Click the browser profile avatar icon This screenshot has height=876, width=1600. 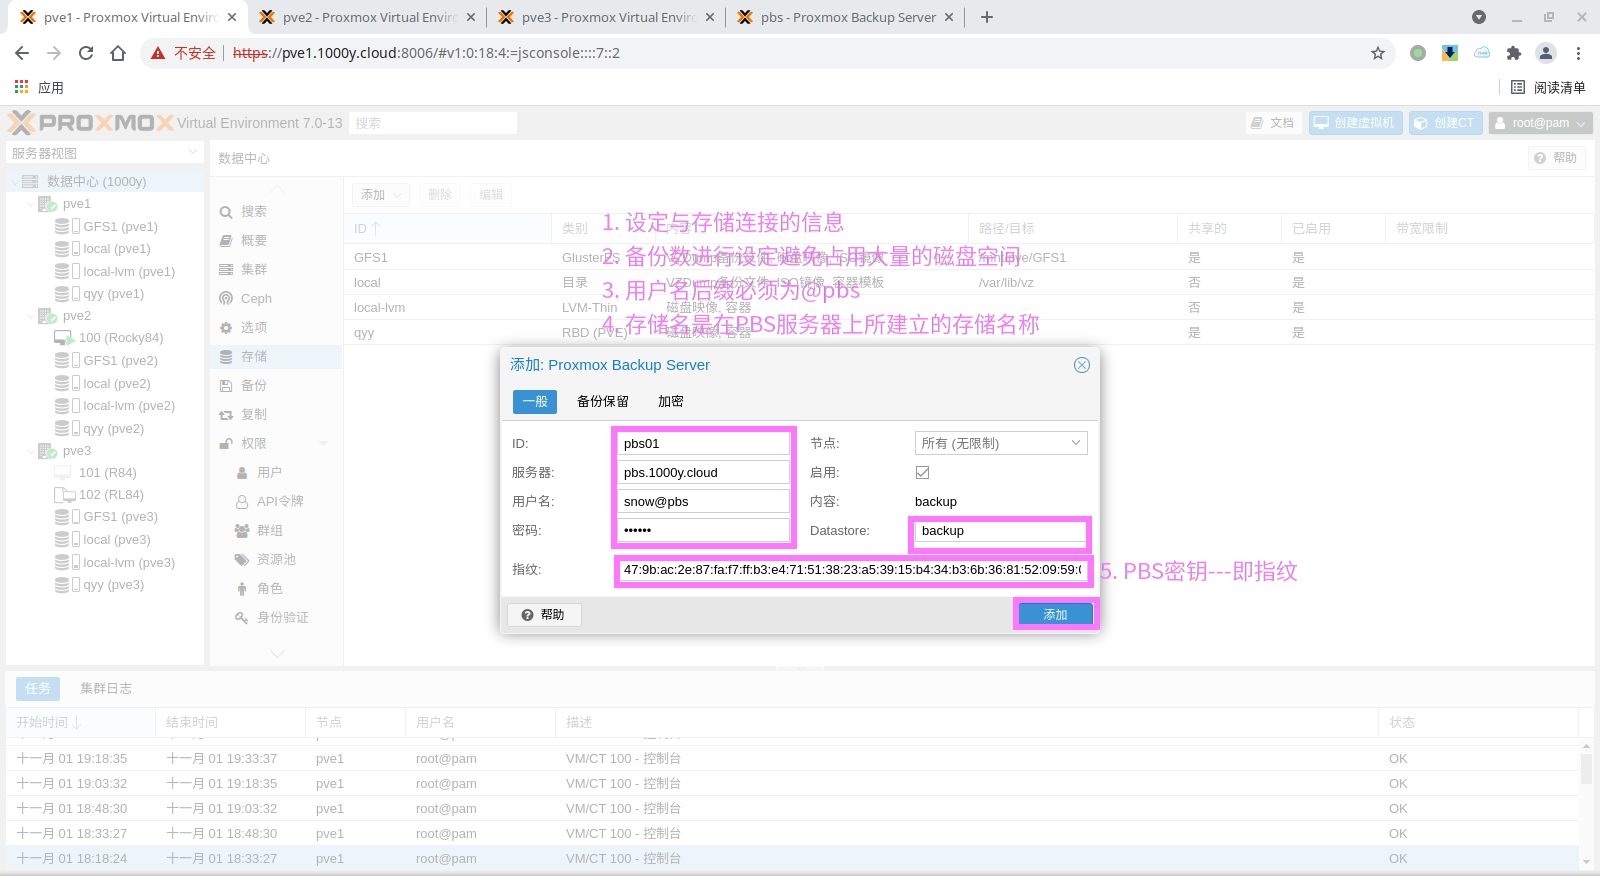click(x=1546, y=53)
